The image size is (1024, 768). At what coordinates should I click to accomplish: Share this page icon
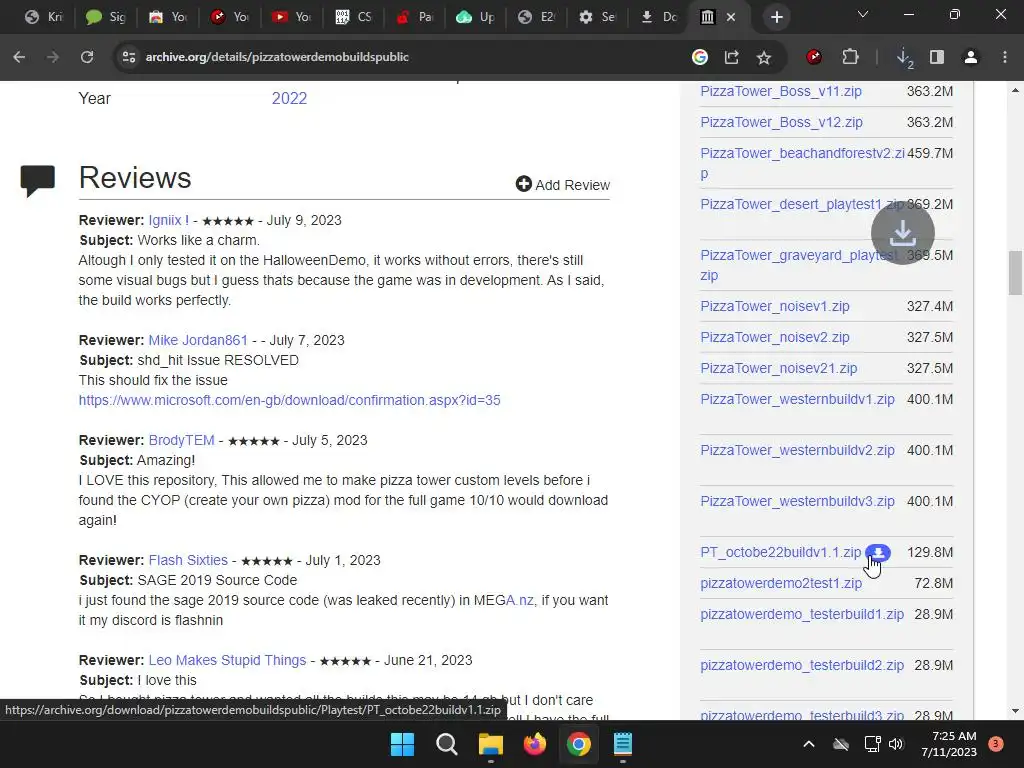731,57
